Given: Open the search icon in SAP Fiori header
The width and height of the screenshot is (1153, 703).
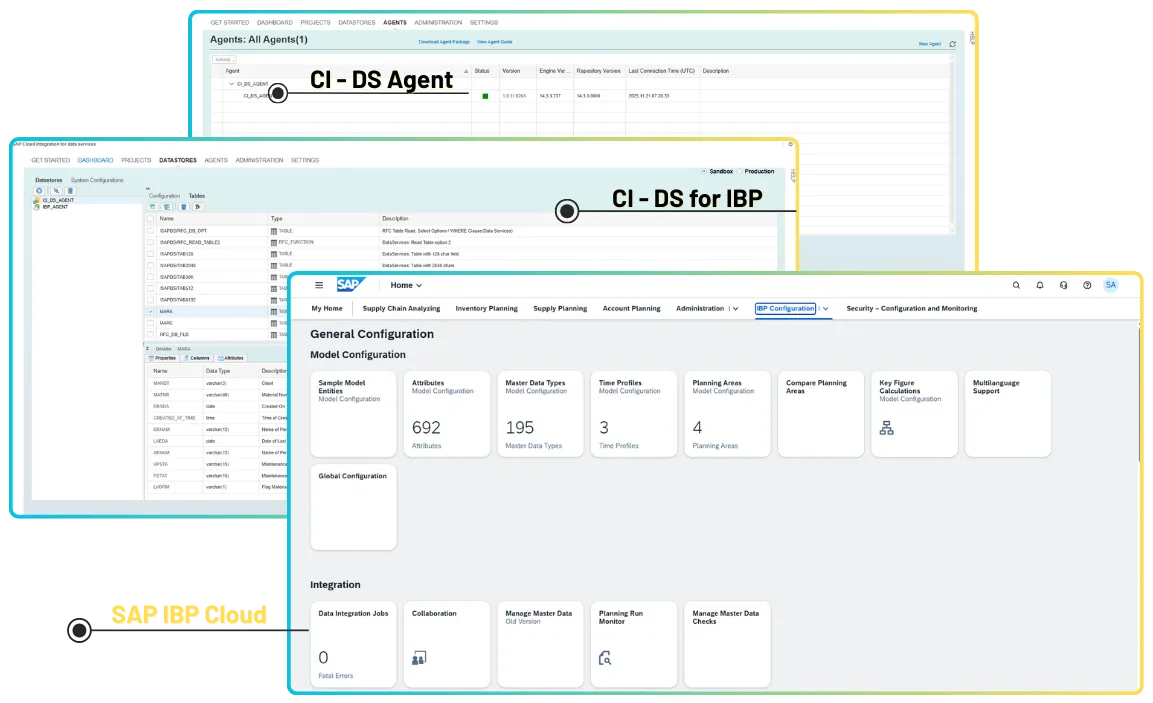Looking at the screenshot, I should pos(1016,285).
